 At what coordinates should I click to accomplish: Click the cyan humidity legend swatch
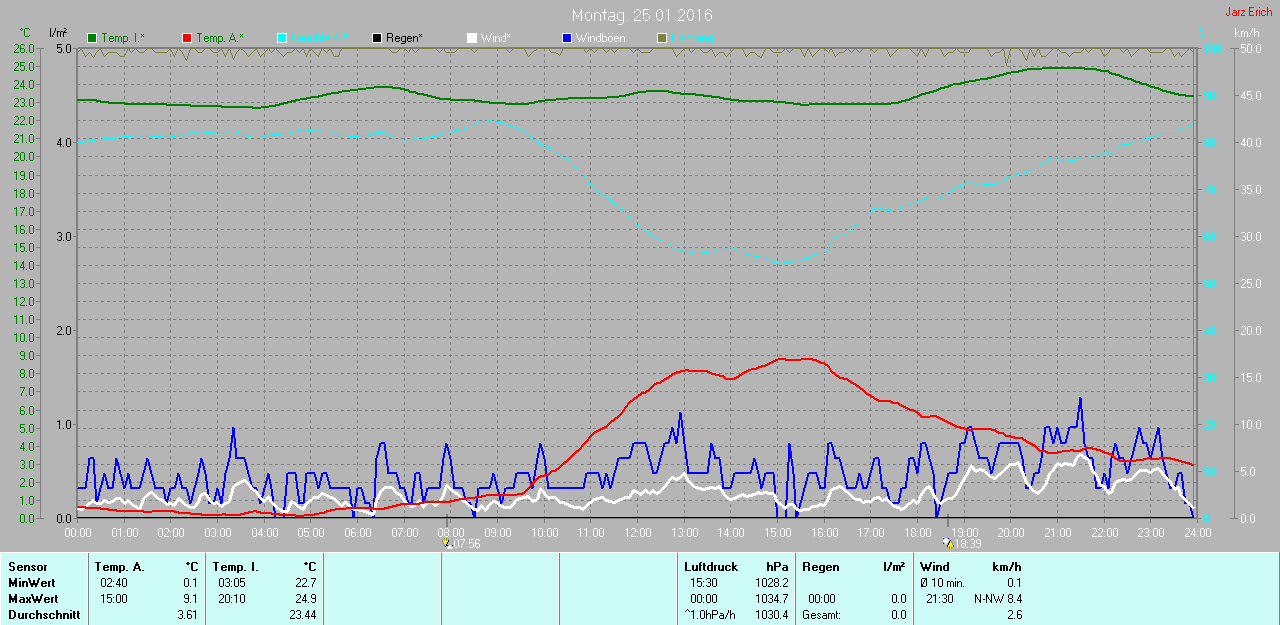tap(282, 38)
